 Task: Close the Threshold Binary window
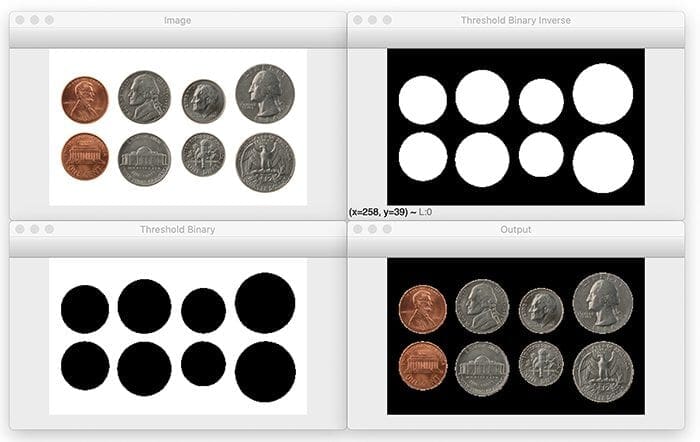click(x=18, y=230)
